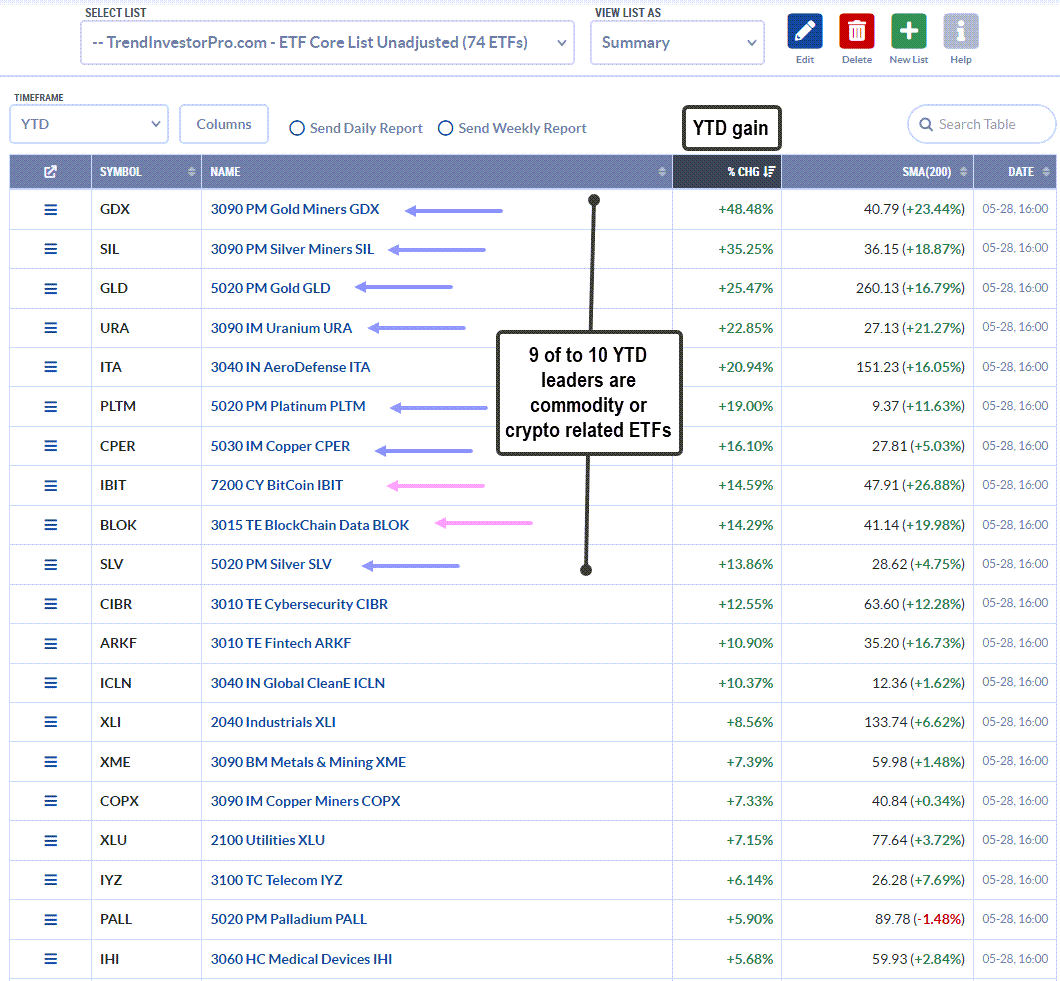Image resolution: width=1060 pixels, height=981 pixels.
Task: Click the blue Edit pencil icon
Action: coord(804,31)
